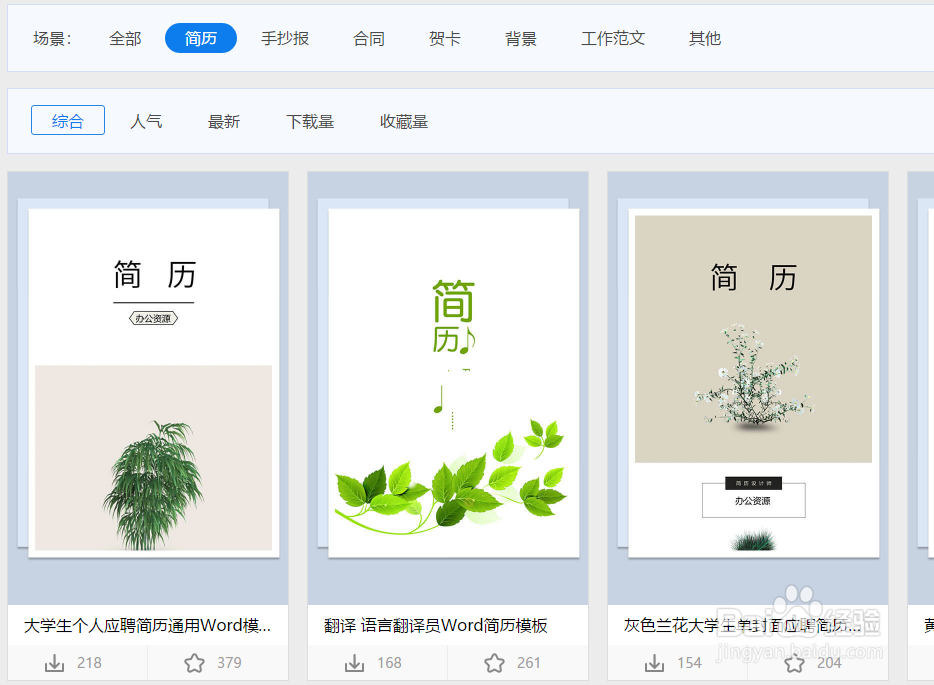Open the grey orchid resume template thumbnail
934x685 pixels.
[x=754, y=383]
